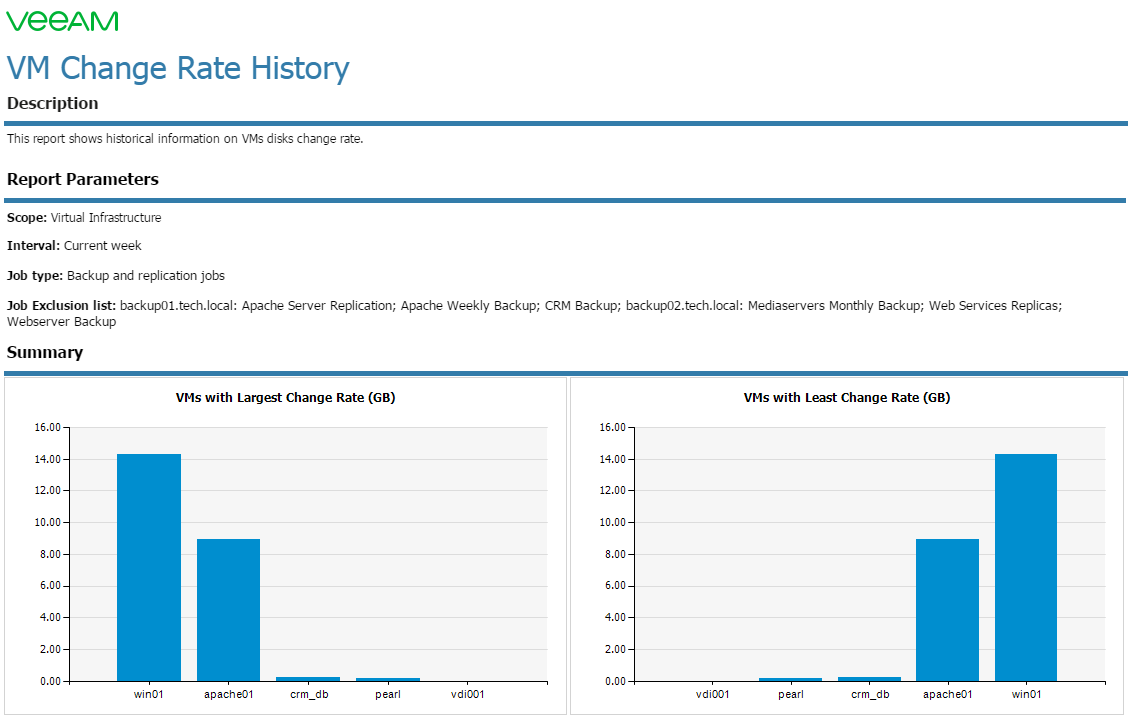The image size is (1129, 719).
Task: Click the apache01 axis label in Least Change Rate chart
Action: [948, 695]
